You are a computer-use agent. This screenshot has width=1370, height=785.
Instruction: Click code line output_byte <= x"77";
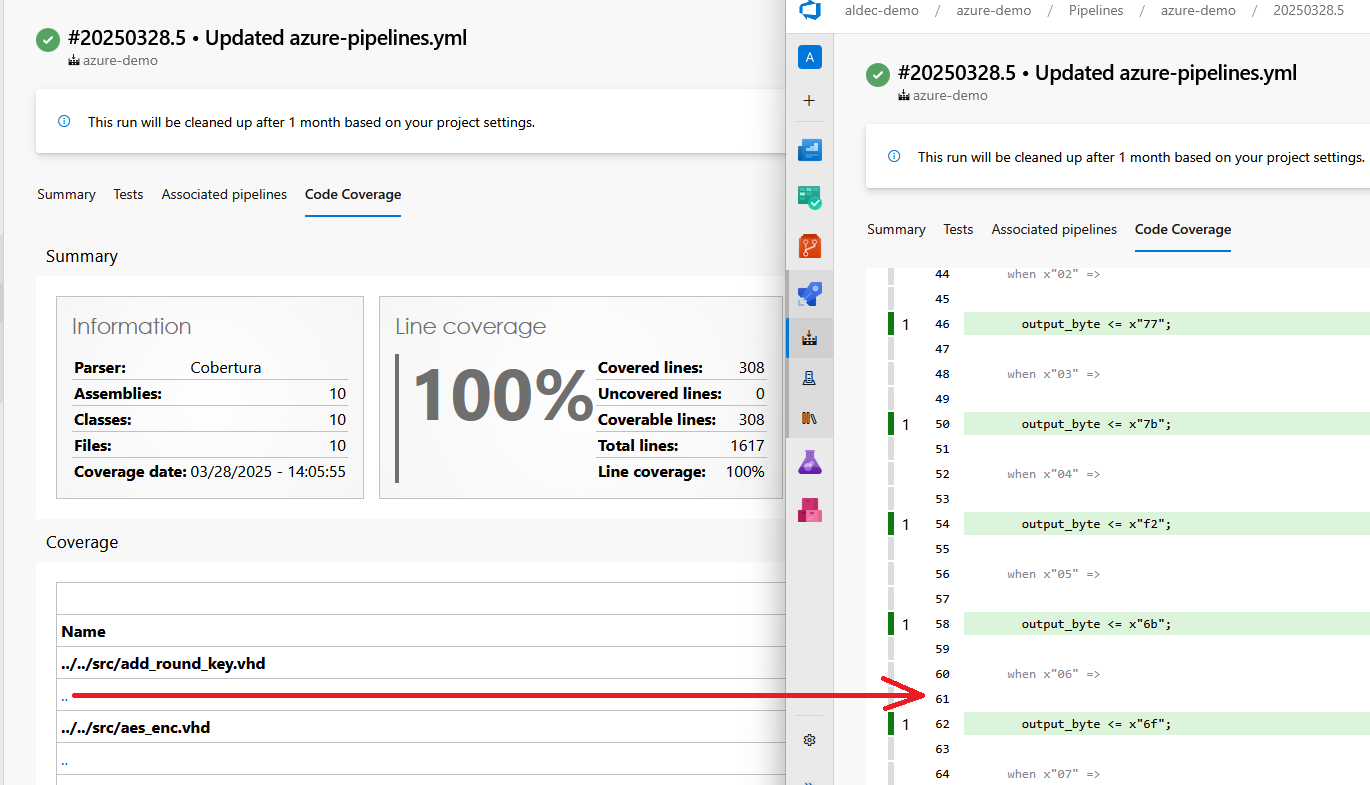click(1096, 324)
